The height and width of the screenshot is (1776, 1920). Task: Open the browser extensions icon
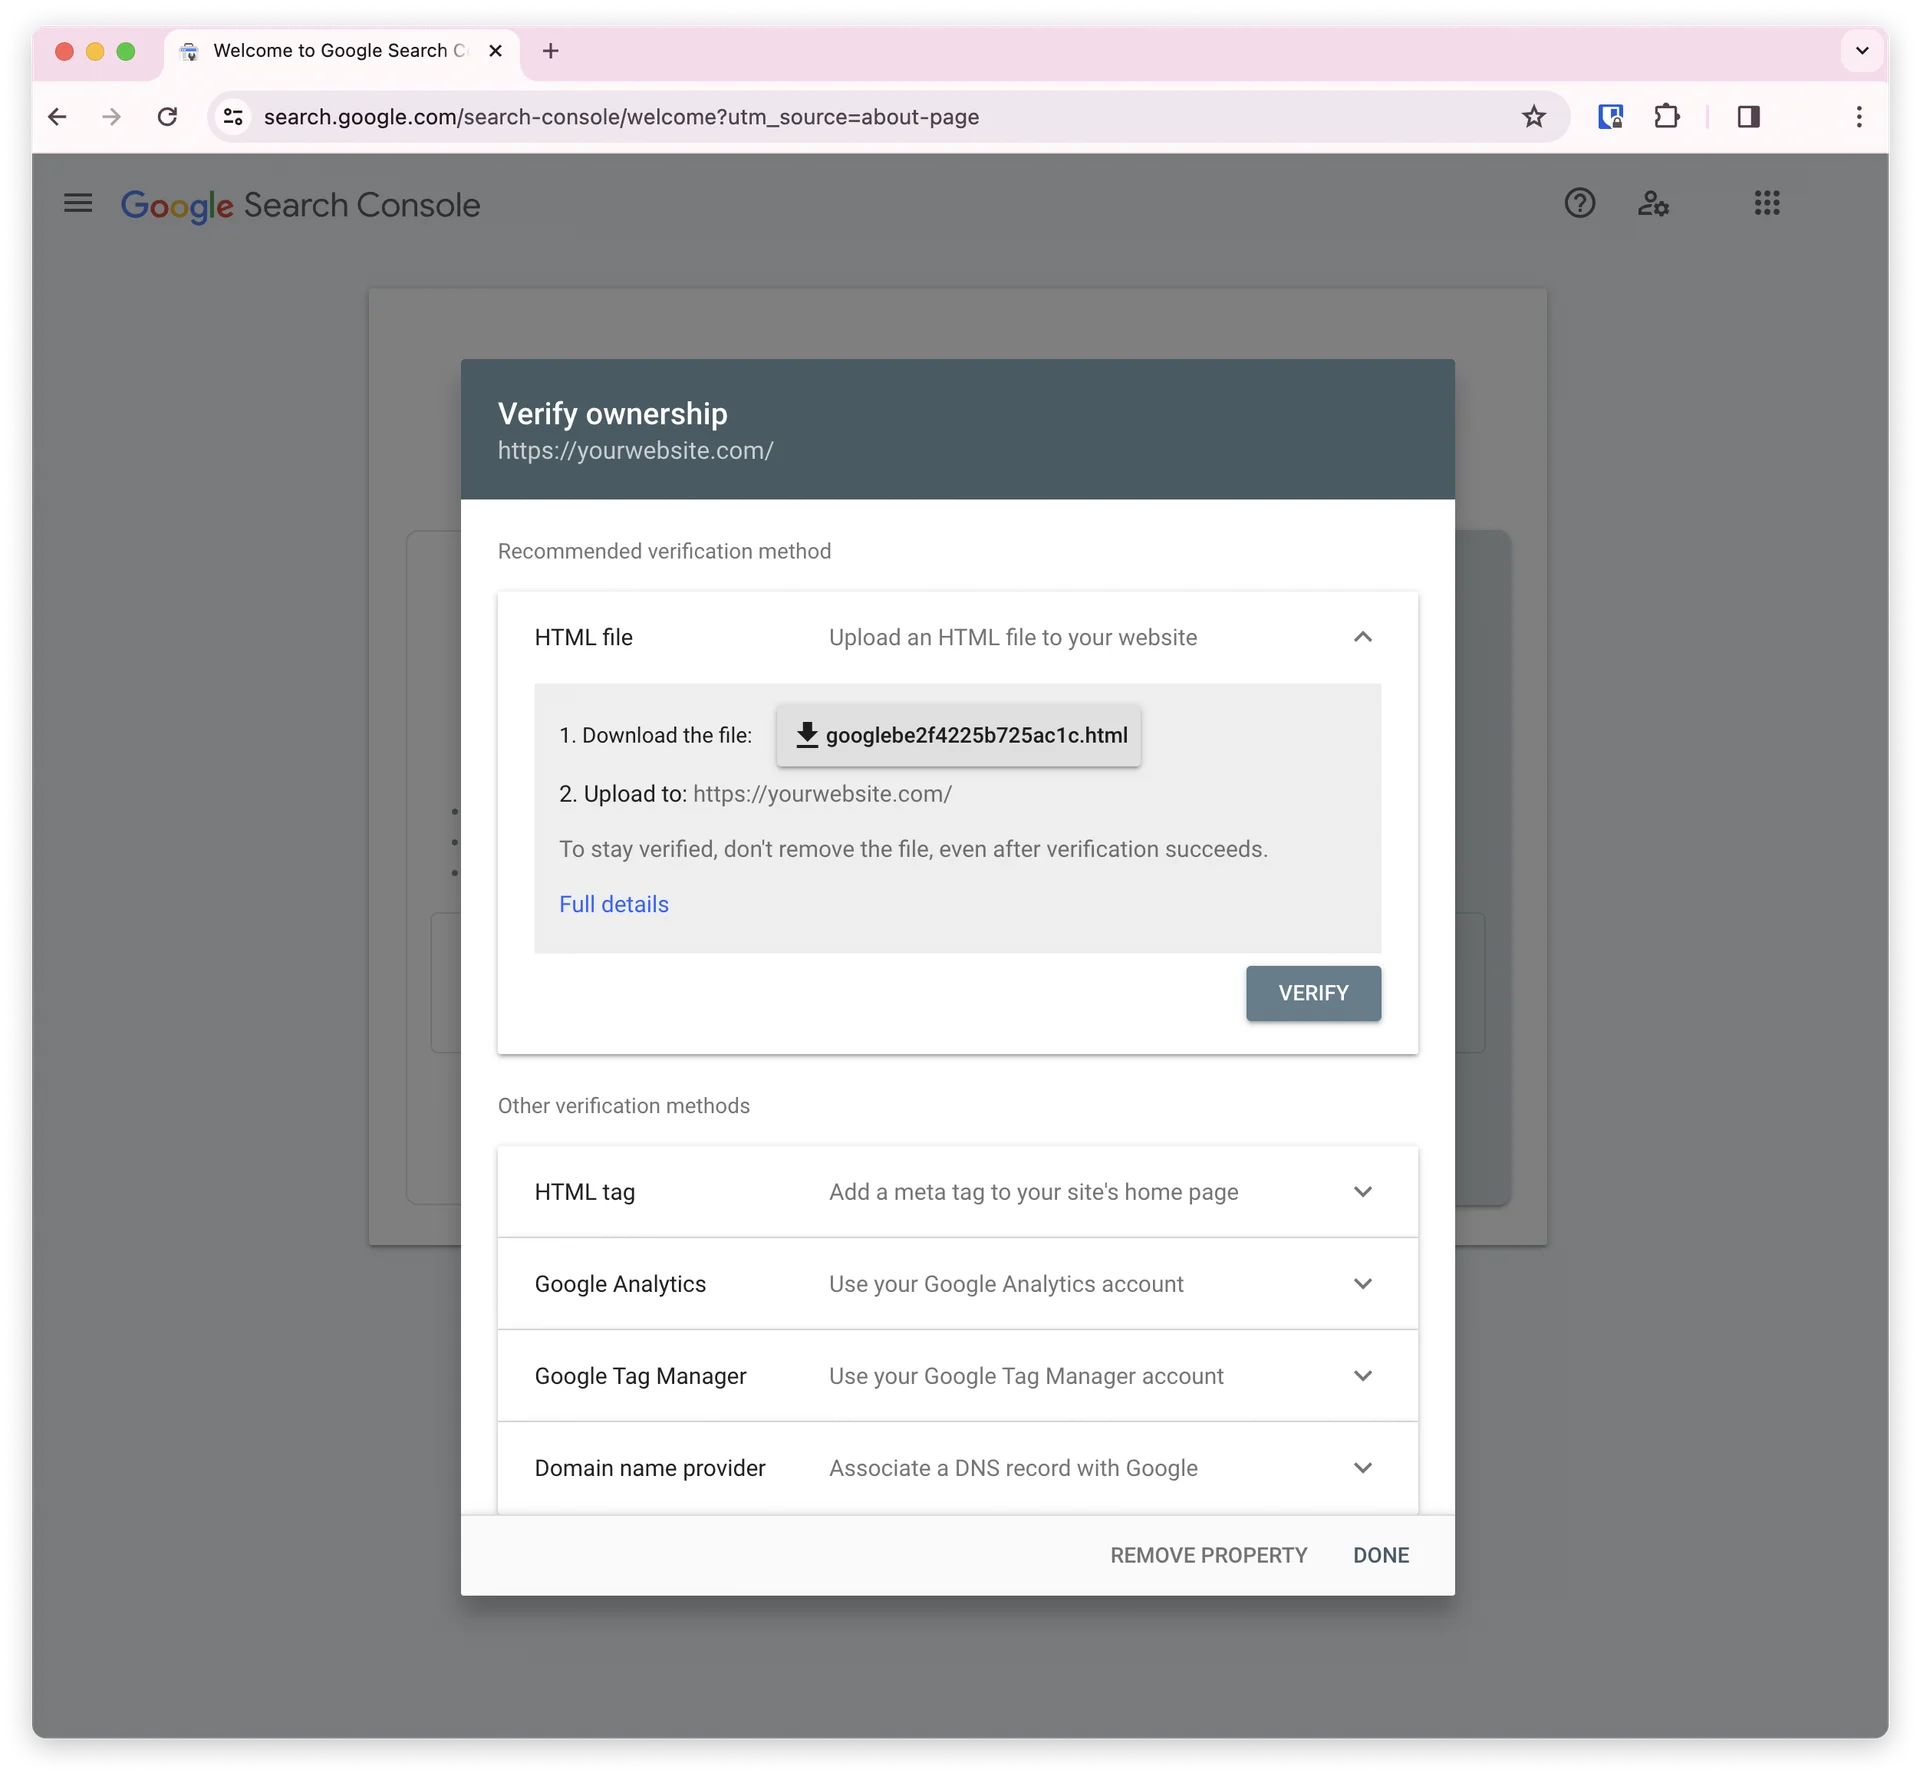[1667, 117]
